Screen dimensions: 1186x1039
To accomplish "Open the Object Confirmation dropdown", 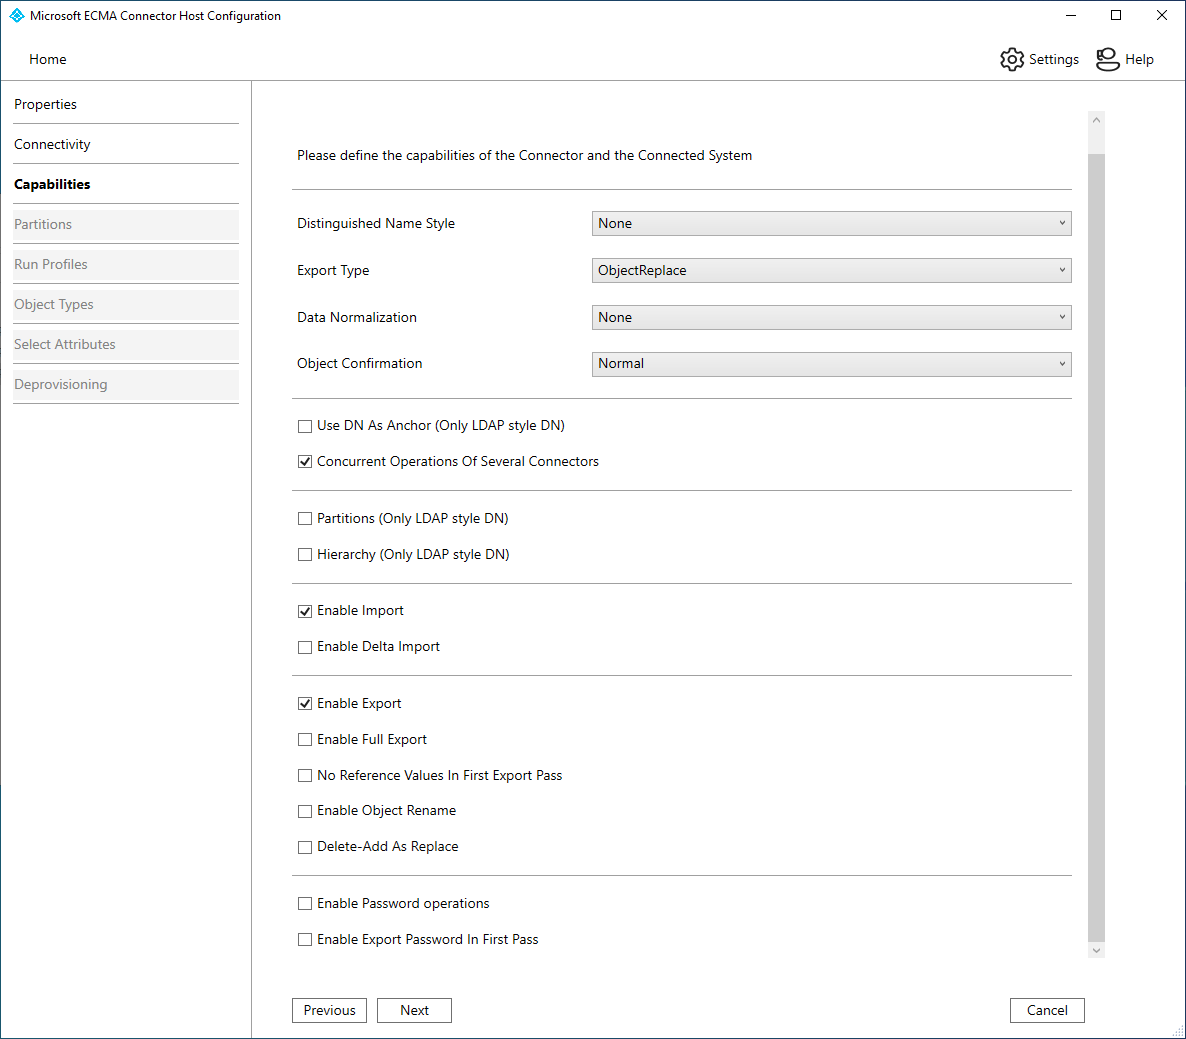I will pyautogui.click(x=831, y=364).
